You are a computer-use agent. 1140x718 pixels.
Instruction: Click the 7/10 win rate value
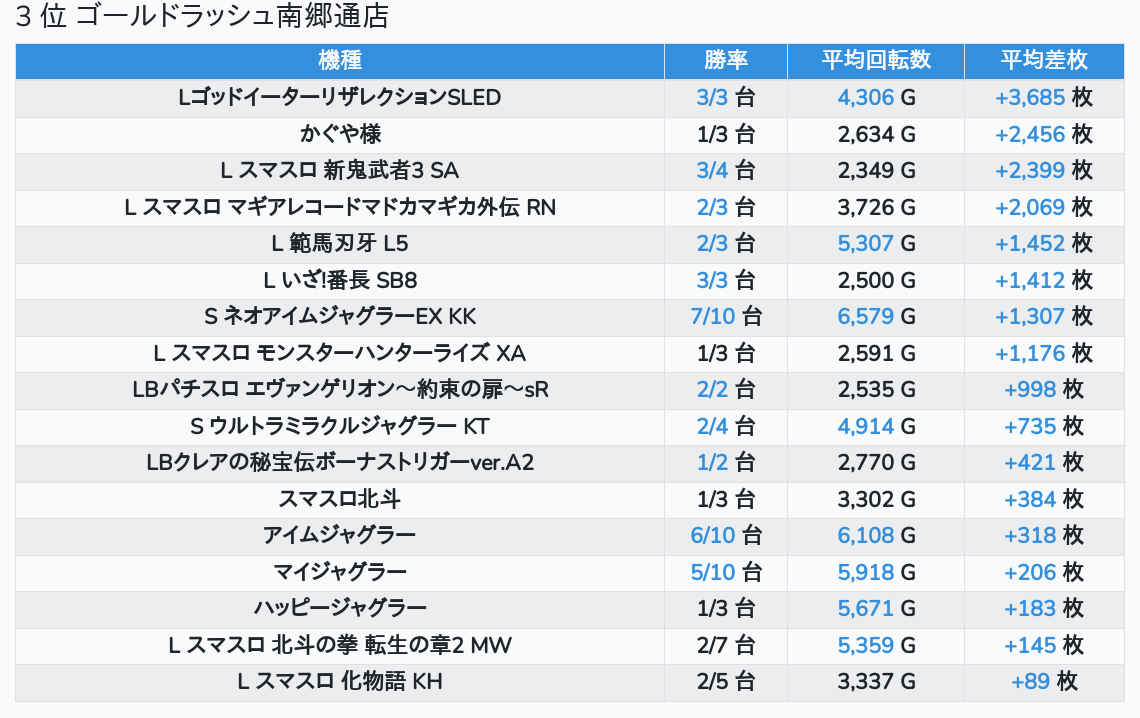pos(713,317)
